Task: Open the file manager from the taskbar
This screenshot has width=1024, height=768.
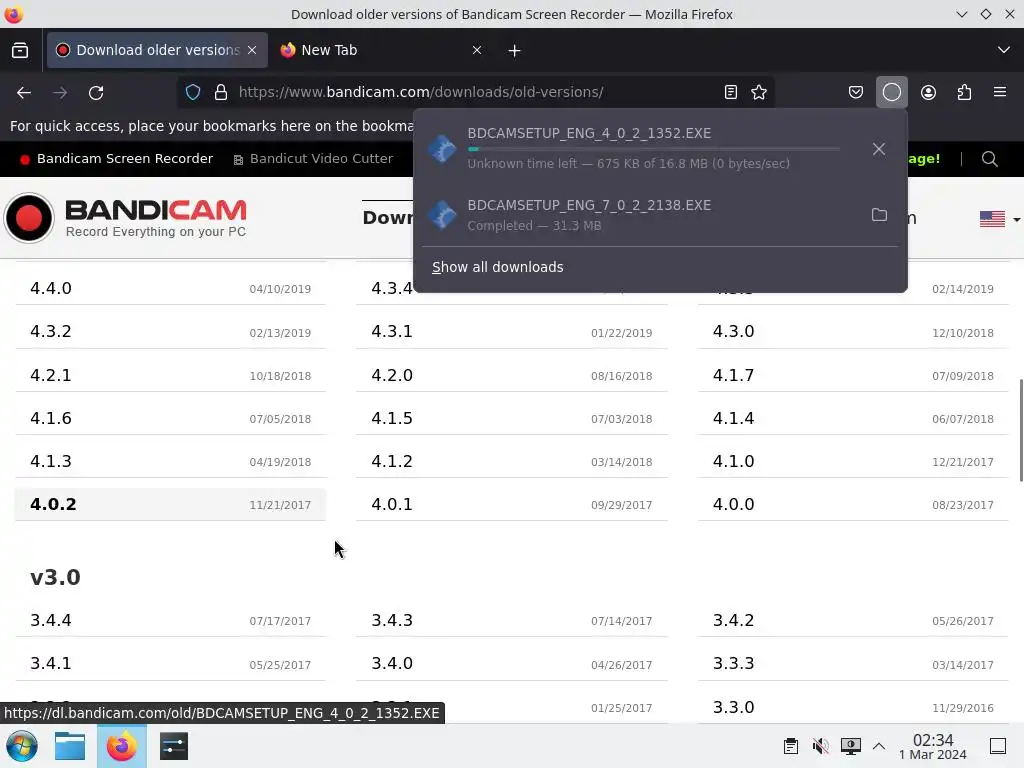Action: pyautogui.click(x=70, y=746)
